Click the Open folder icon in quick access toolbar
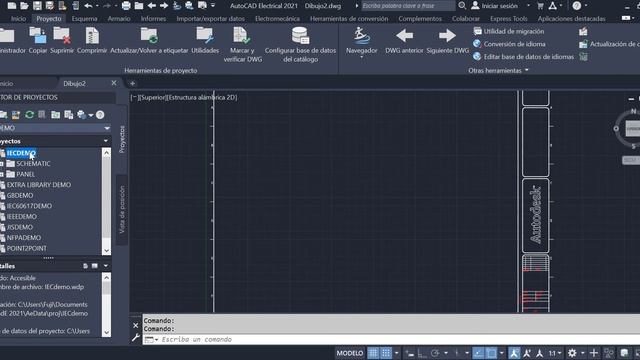This screenshot has height=360, width=640. tap(24, 6)
